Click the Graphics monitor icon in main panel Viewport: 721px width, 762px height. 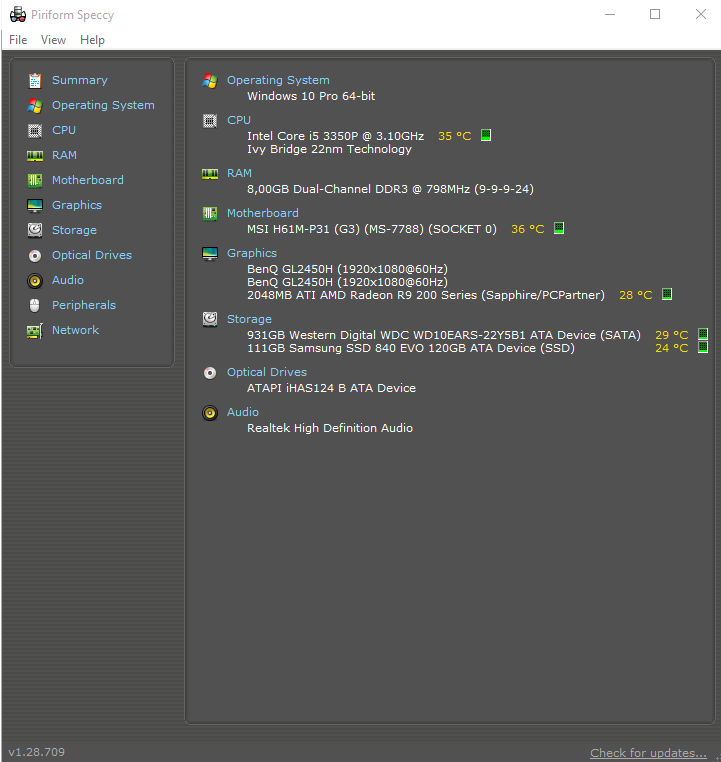point(210,254)
